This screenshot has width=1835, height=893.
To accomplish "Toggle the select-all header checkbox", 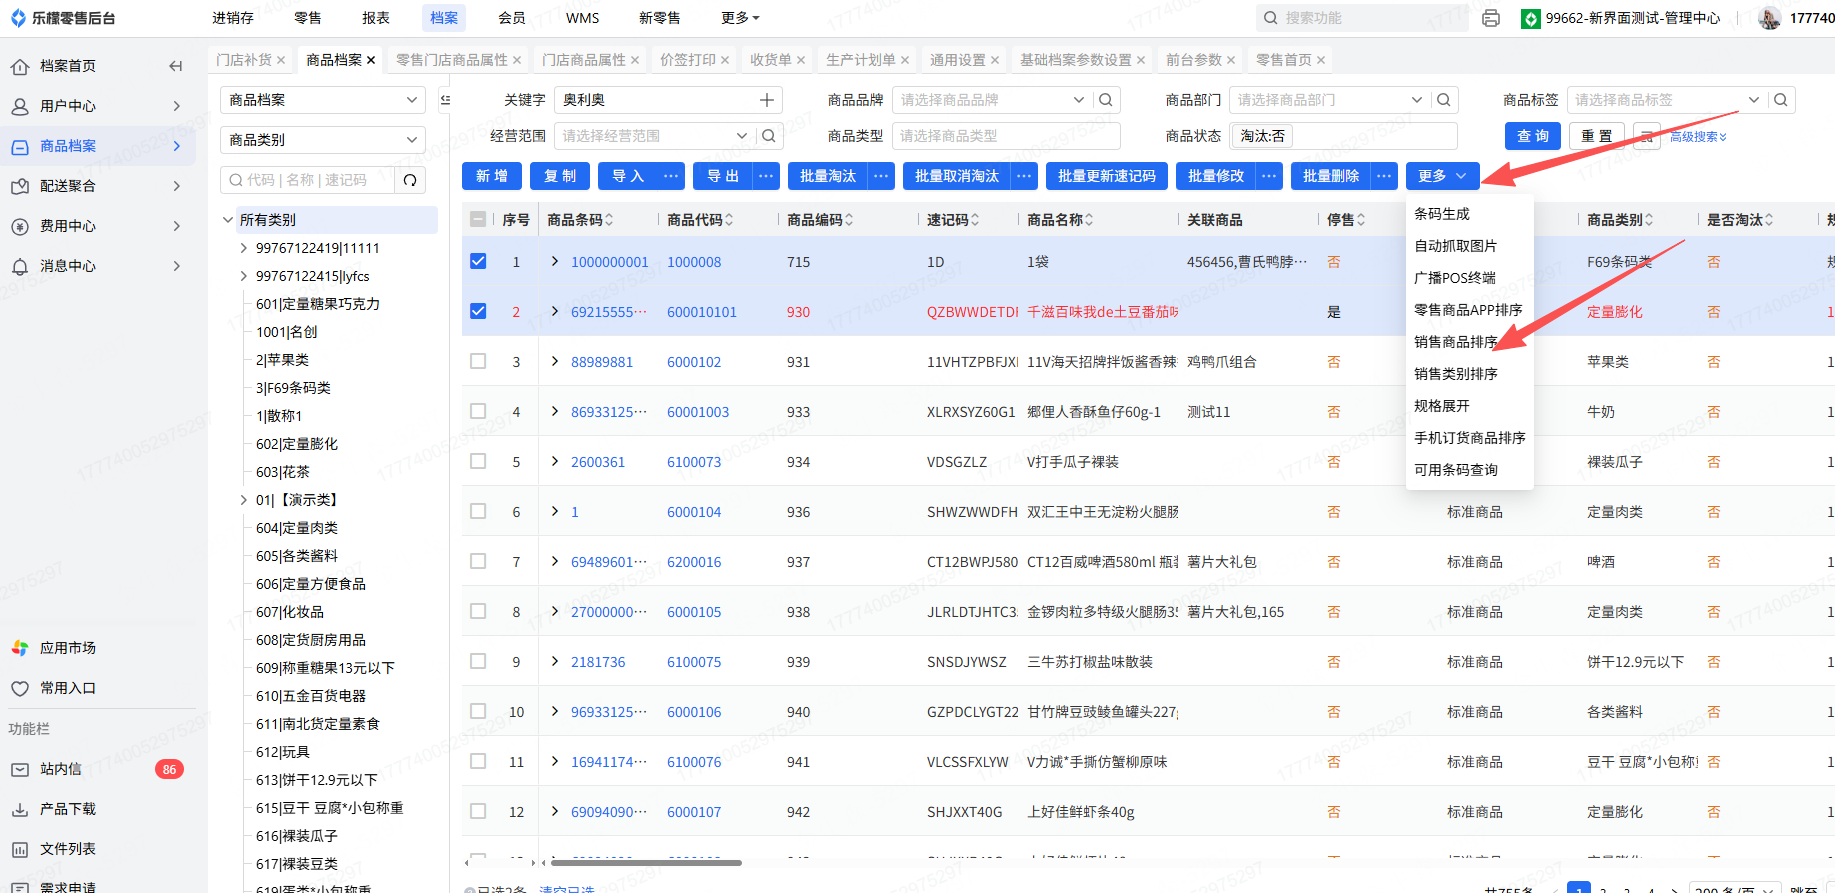I will tap(478, 220).
